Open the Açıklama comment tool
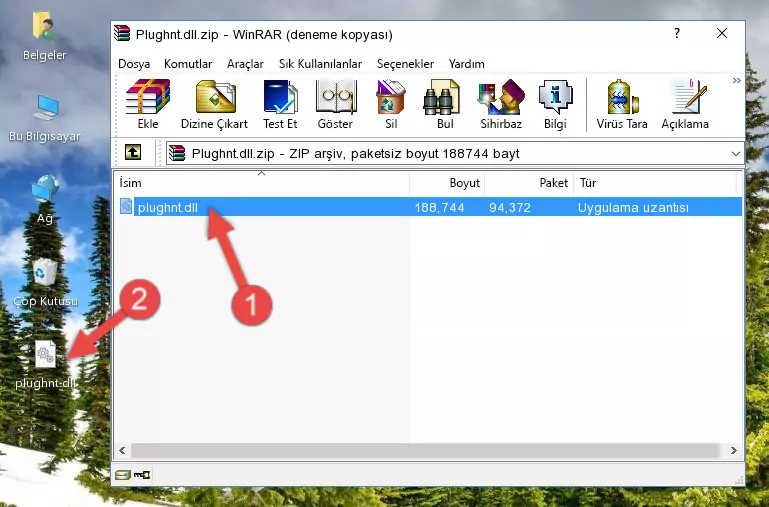769x507 pixels. pyautogui.click(x=685, y=104)
